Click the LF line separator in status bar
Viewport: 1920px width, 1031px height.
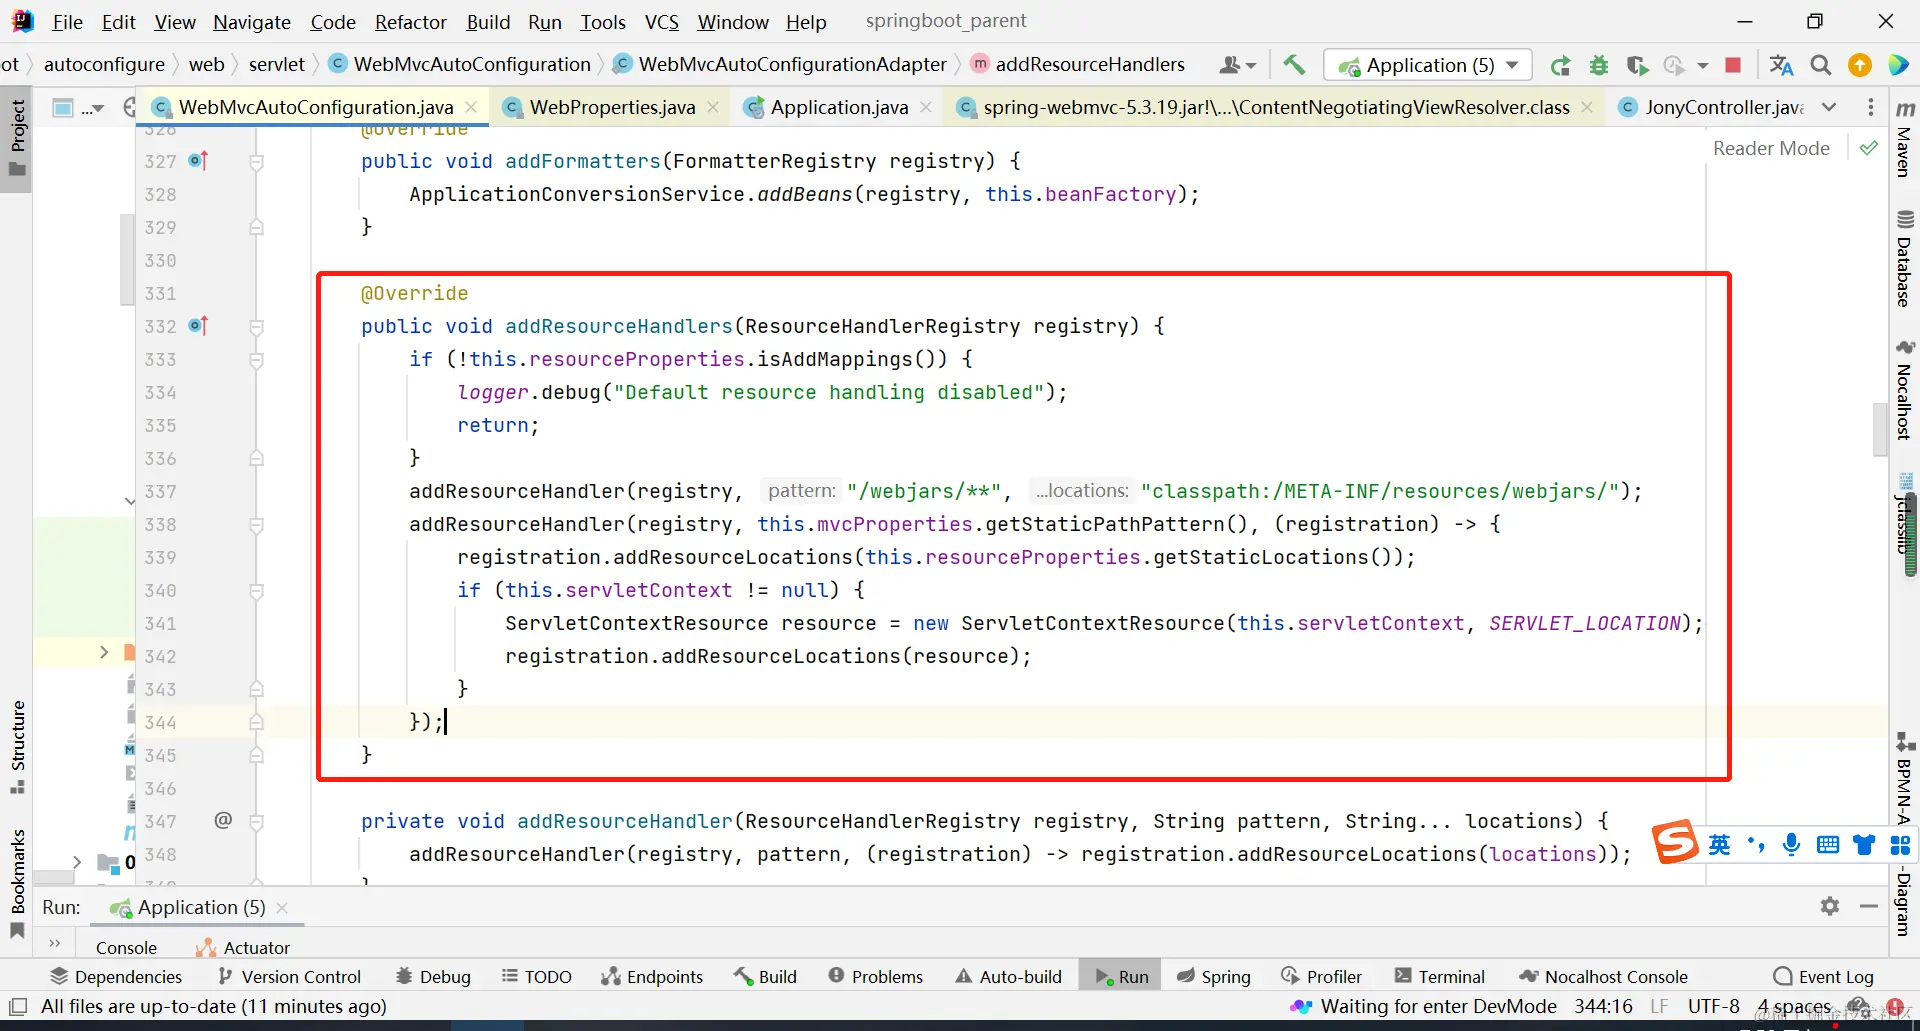[1659, 1006]
